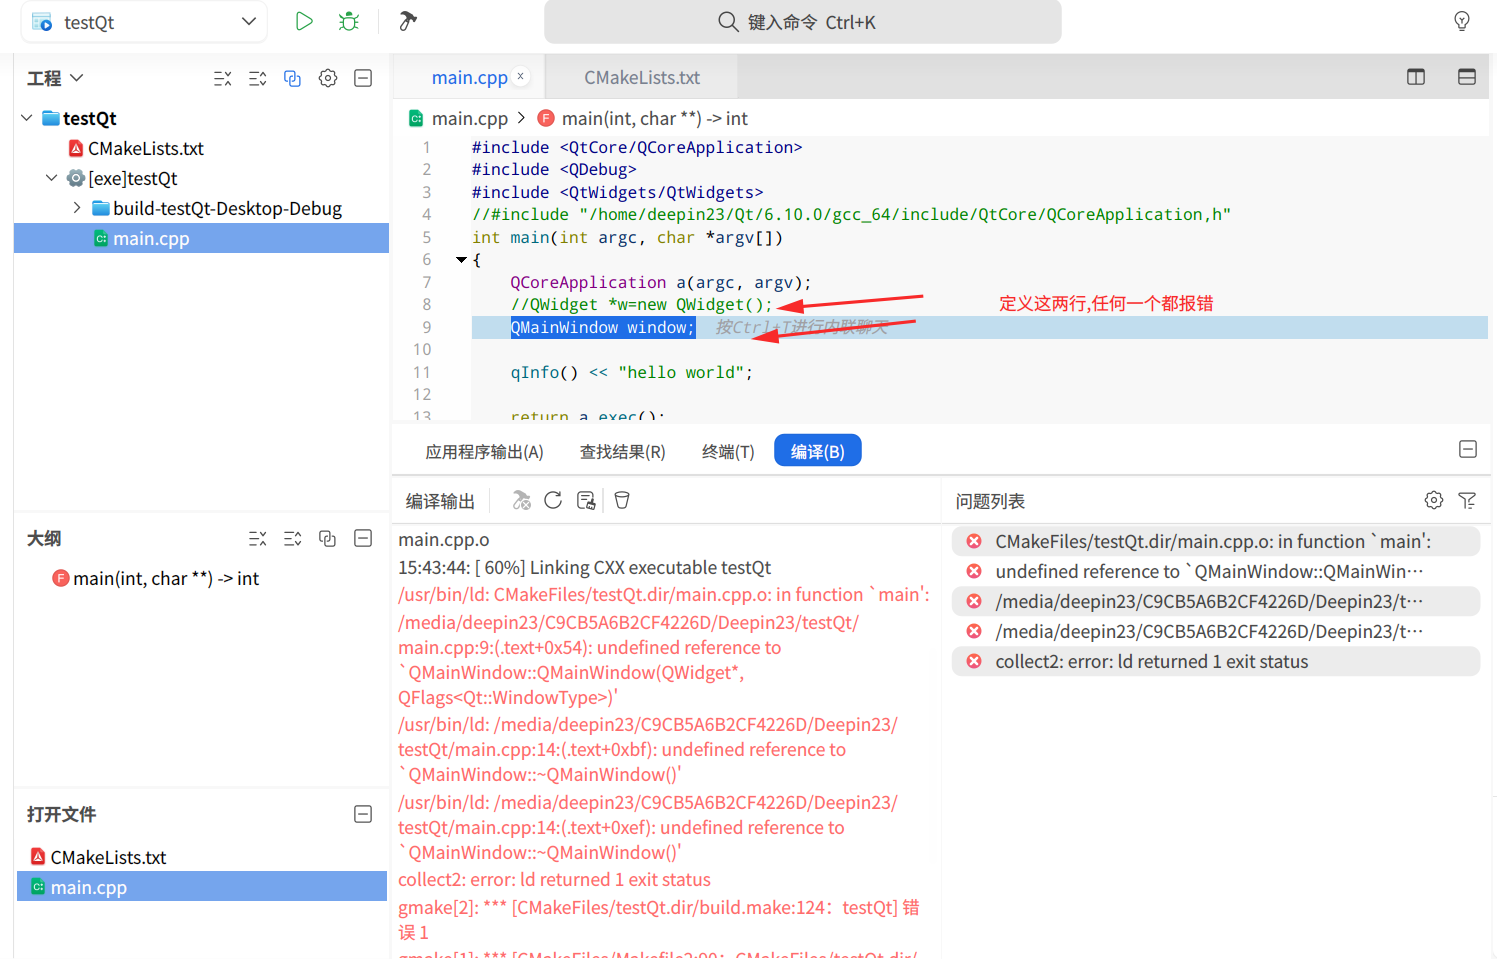
Task: Collapse all items in the 大纲 panel
Action: click(x=258, y=539)
